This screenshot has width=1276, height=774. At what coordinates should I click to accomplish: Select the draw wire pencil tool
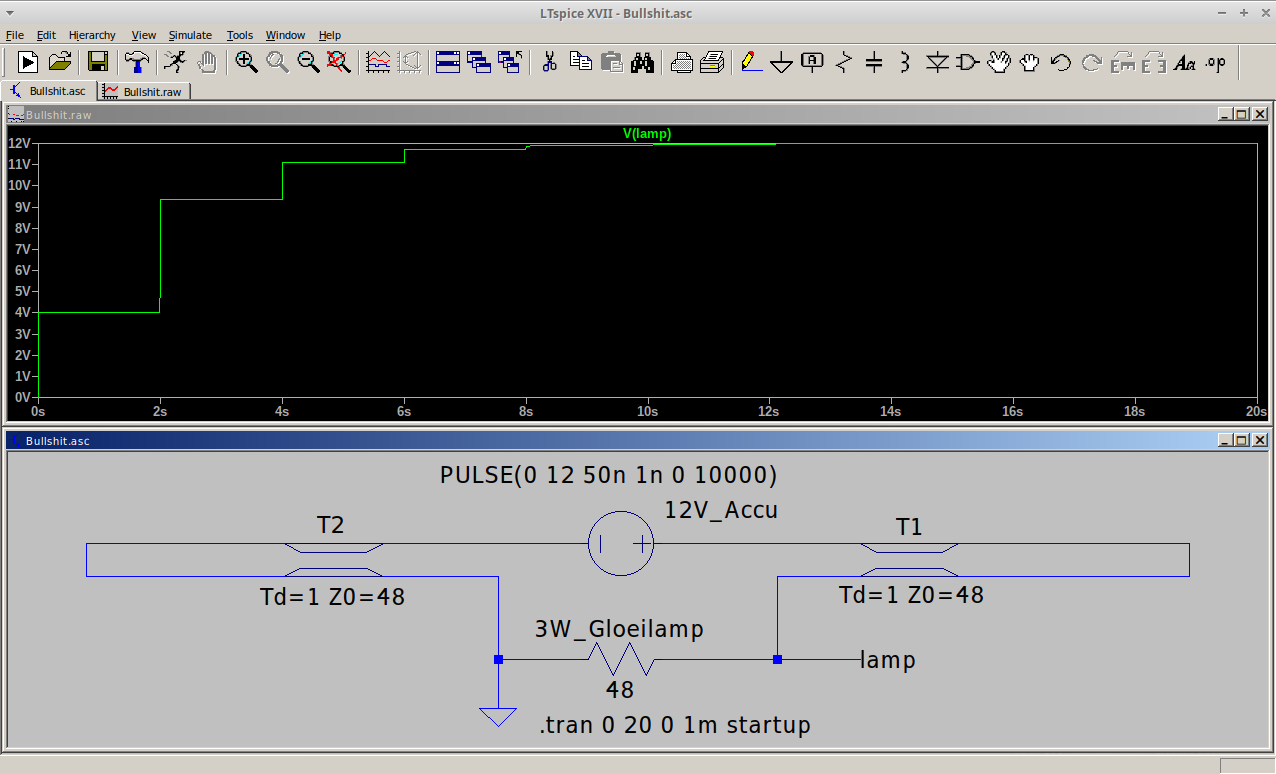751,62
